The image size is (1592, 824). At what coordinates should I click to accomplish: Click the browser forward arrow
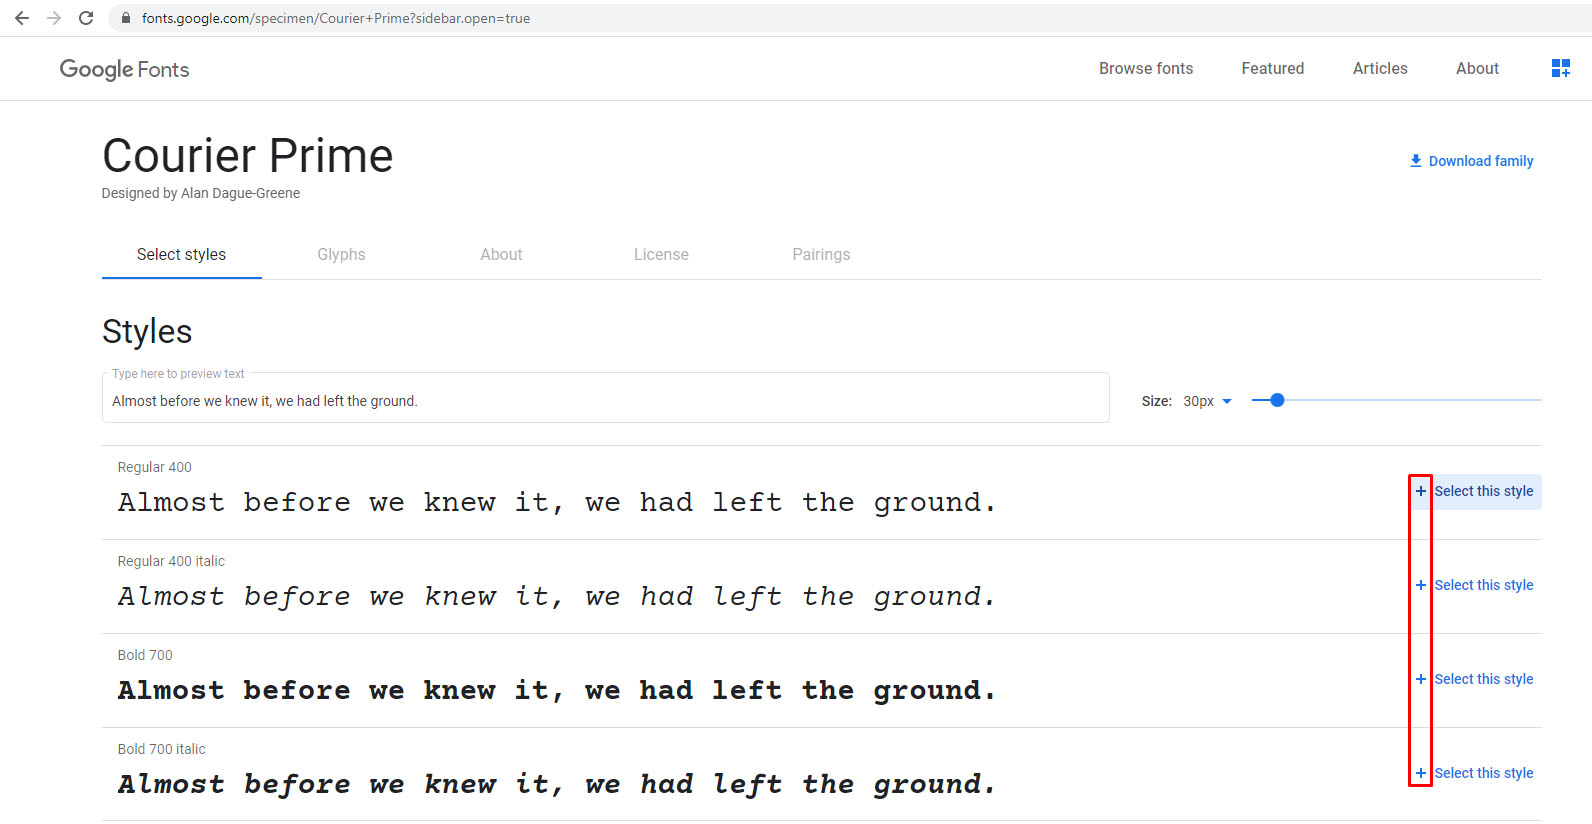(54, 18)
